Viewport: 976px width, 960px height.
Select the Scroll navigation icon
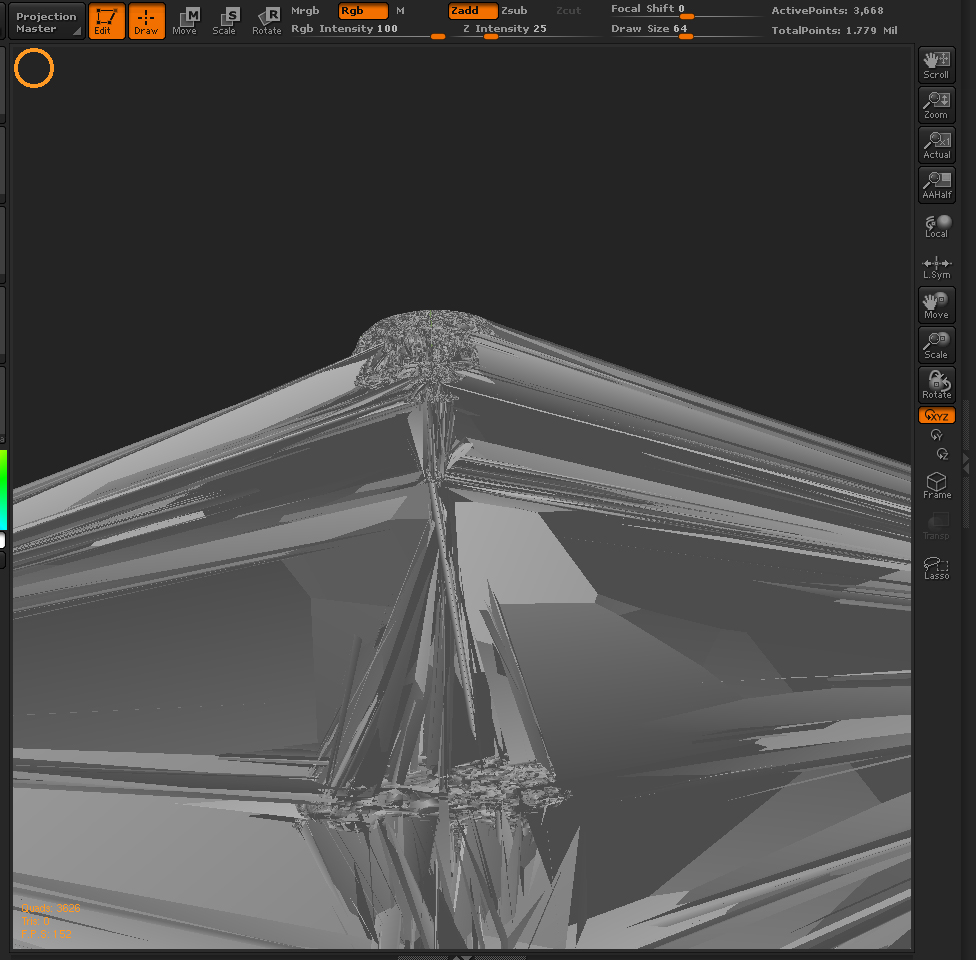tap(936, 64)
